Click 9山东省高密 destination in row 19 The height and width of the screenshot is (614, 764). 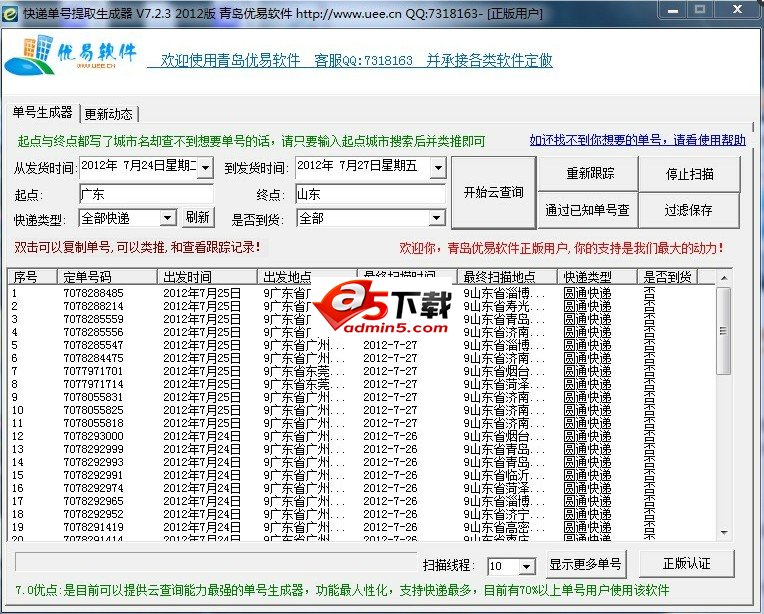[x=504, y=527]
